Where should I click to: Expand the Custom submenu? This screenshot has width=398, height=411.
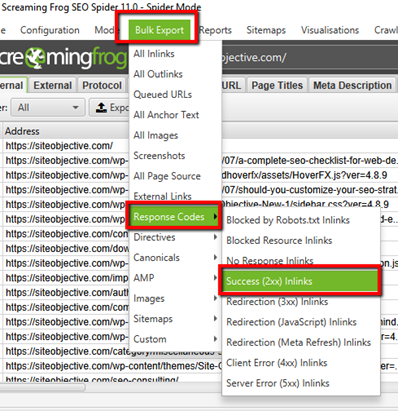[x=175, y=339]
